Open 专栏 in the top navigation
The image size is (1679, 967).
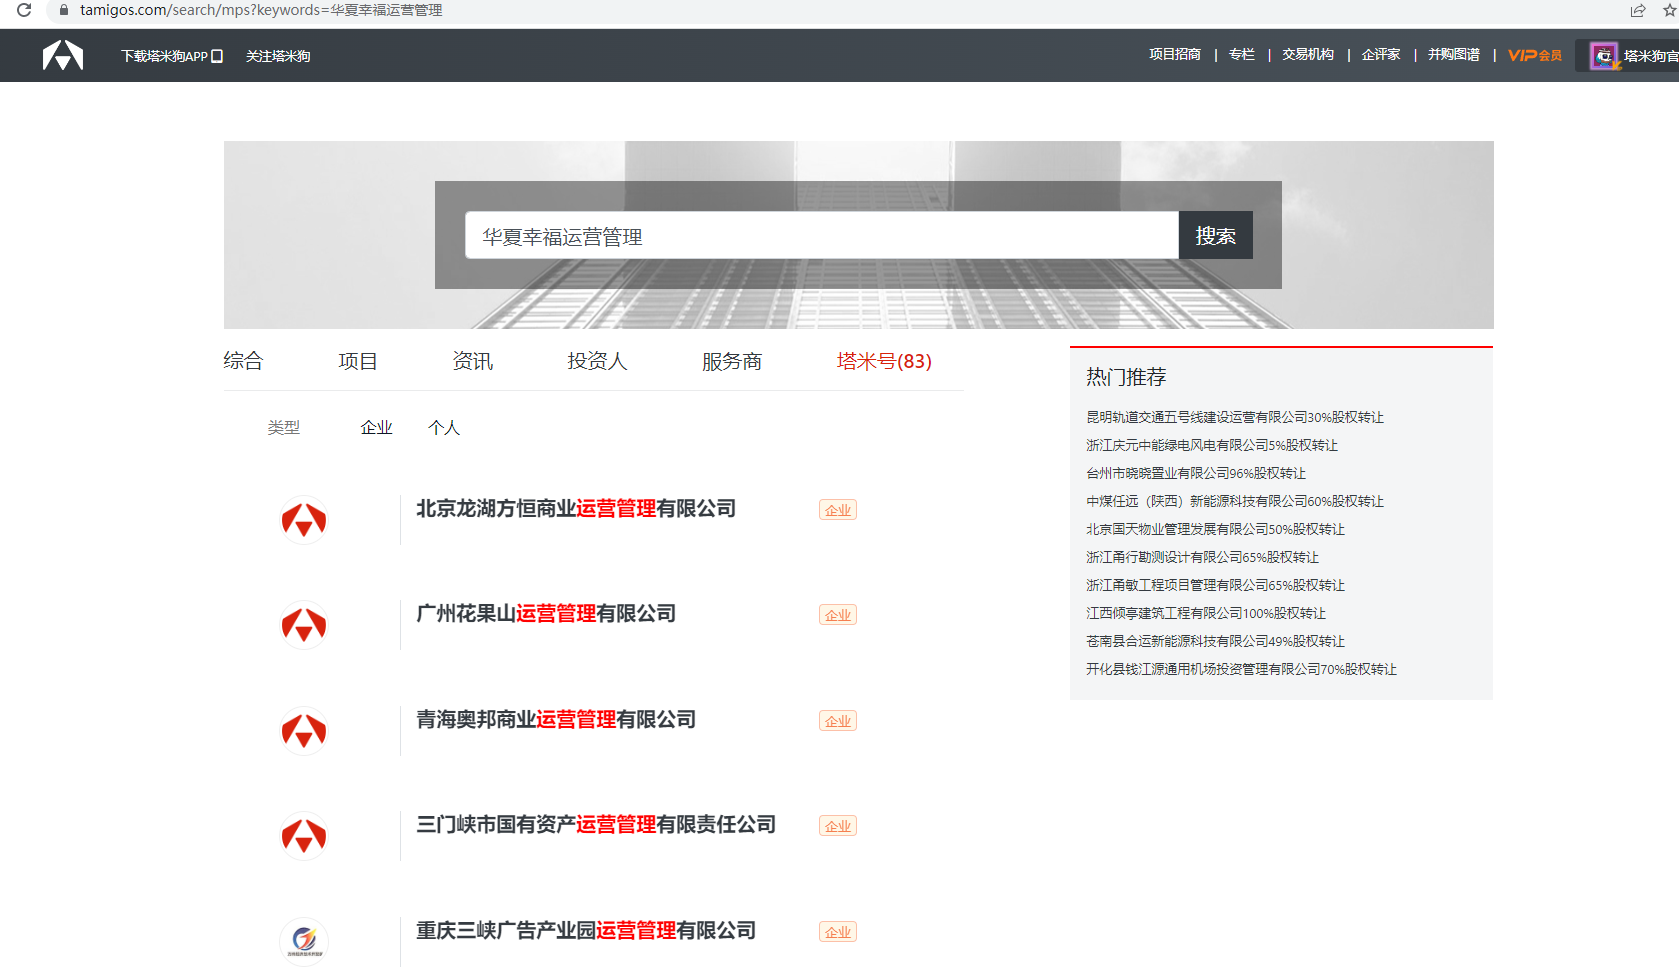pos(1242,54)
